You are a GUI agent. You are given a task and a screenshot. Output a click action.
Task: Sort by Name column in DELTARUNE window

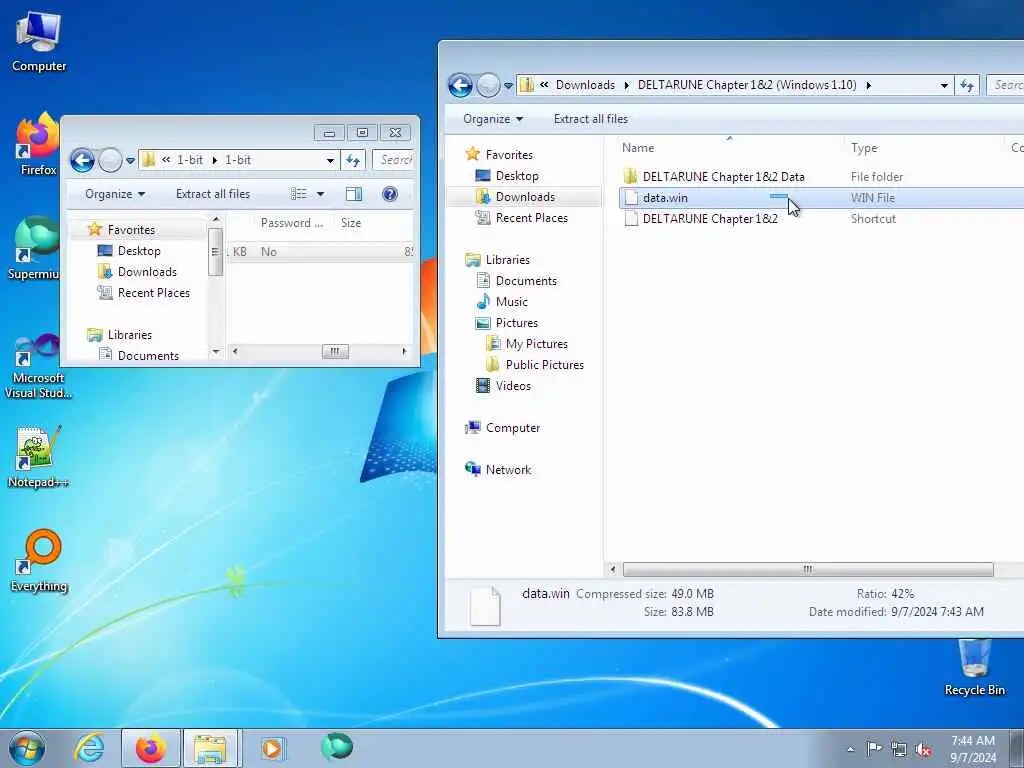point(729,148)
